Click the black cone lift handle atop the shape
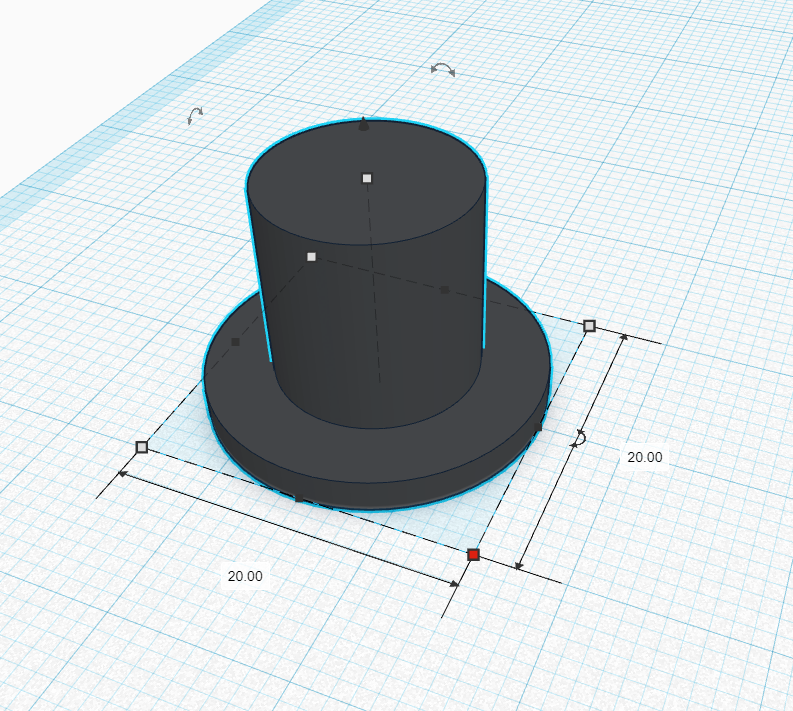Screen dimensions: 793x711 pos(364,124)
